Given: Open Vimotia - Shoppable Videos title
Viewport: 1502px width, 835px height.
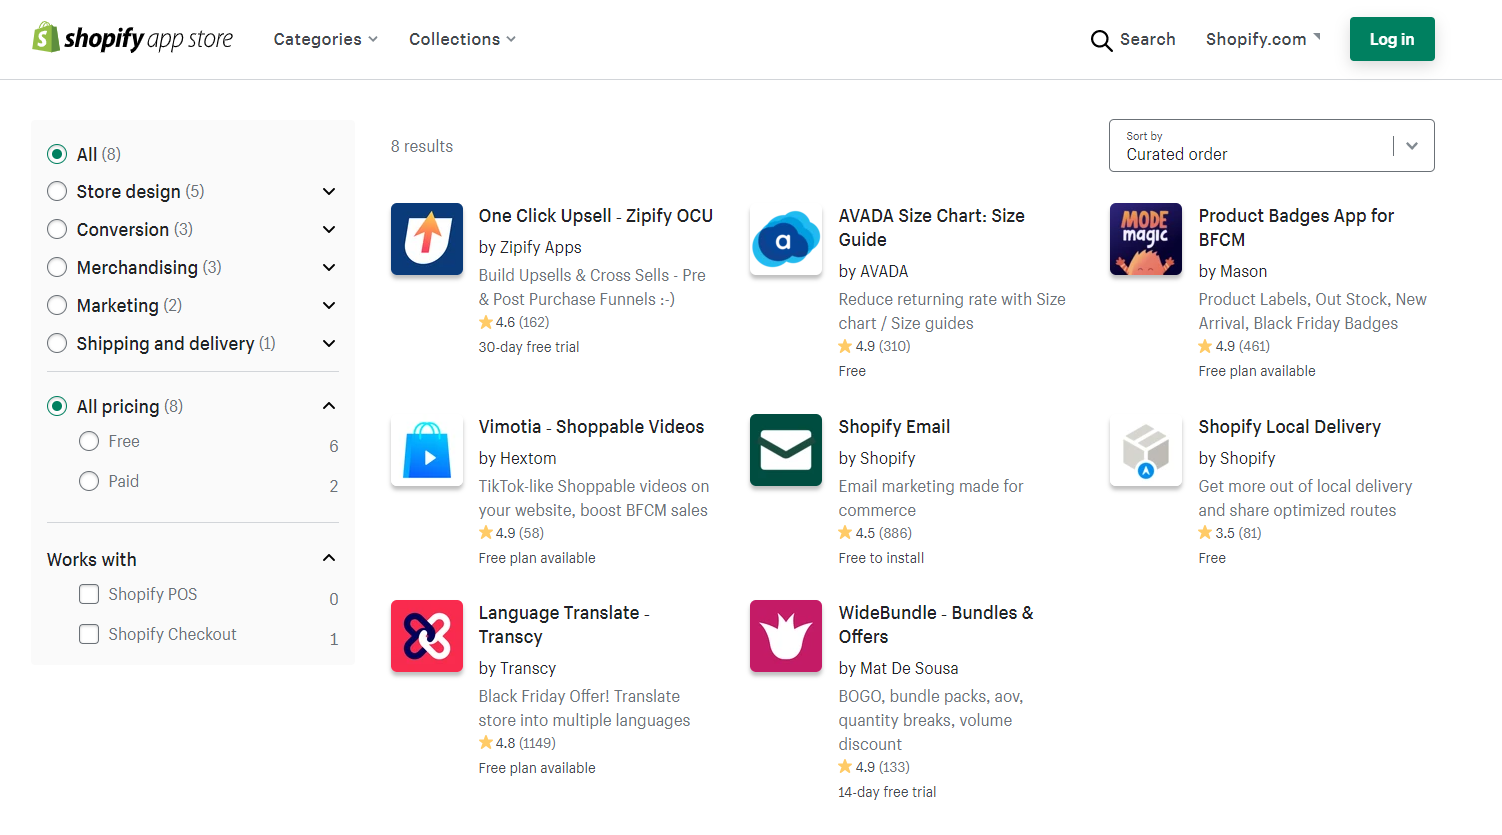Looking at the screenshot, I should coord(591,427).
